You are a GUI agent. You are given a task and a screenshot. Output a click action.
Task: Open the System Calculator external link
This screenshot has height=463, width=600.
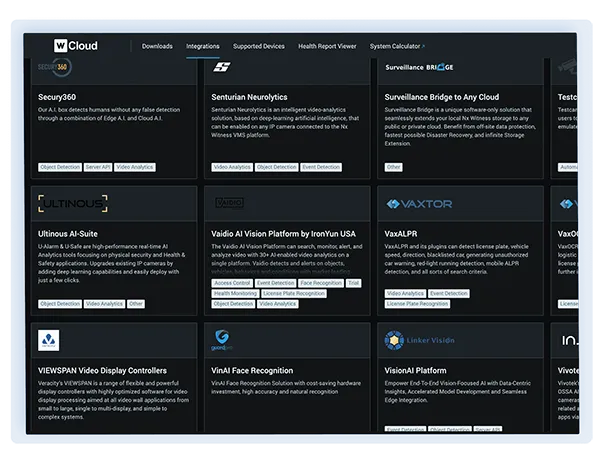[397, 46]
